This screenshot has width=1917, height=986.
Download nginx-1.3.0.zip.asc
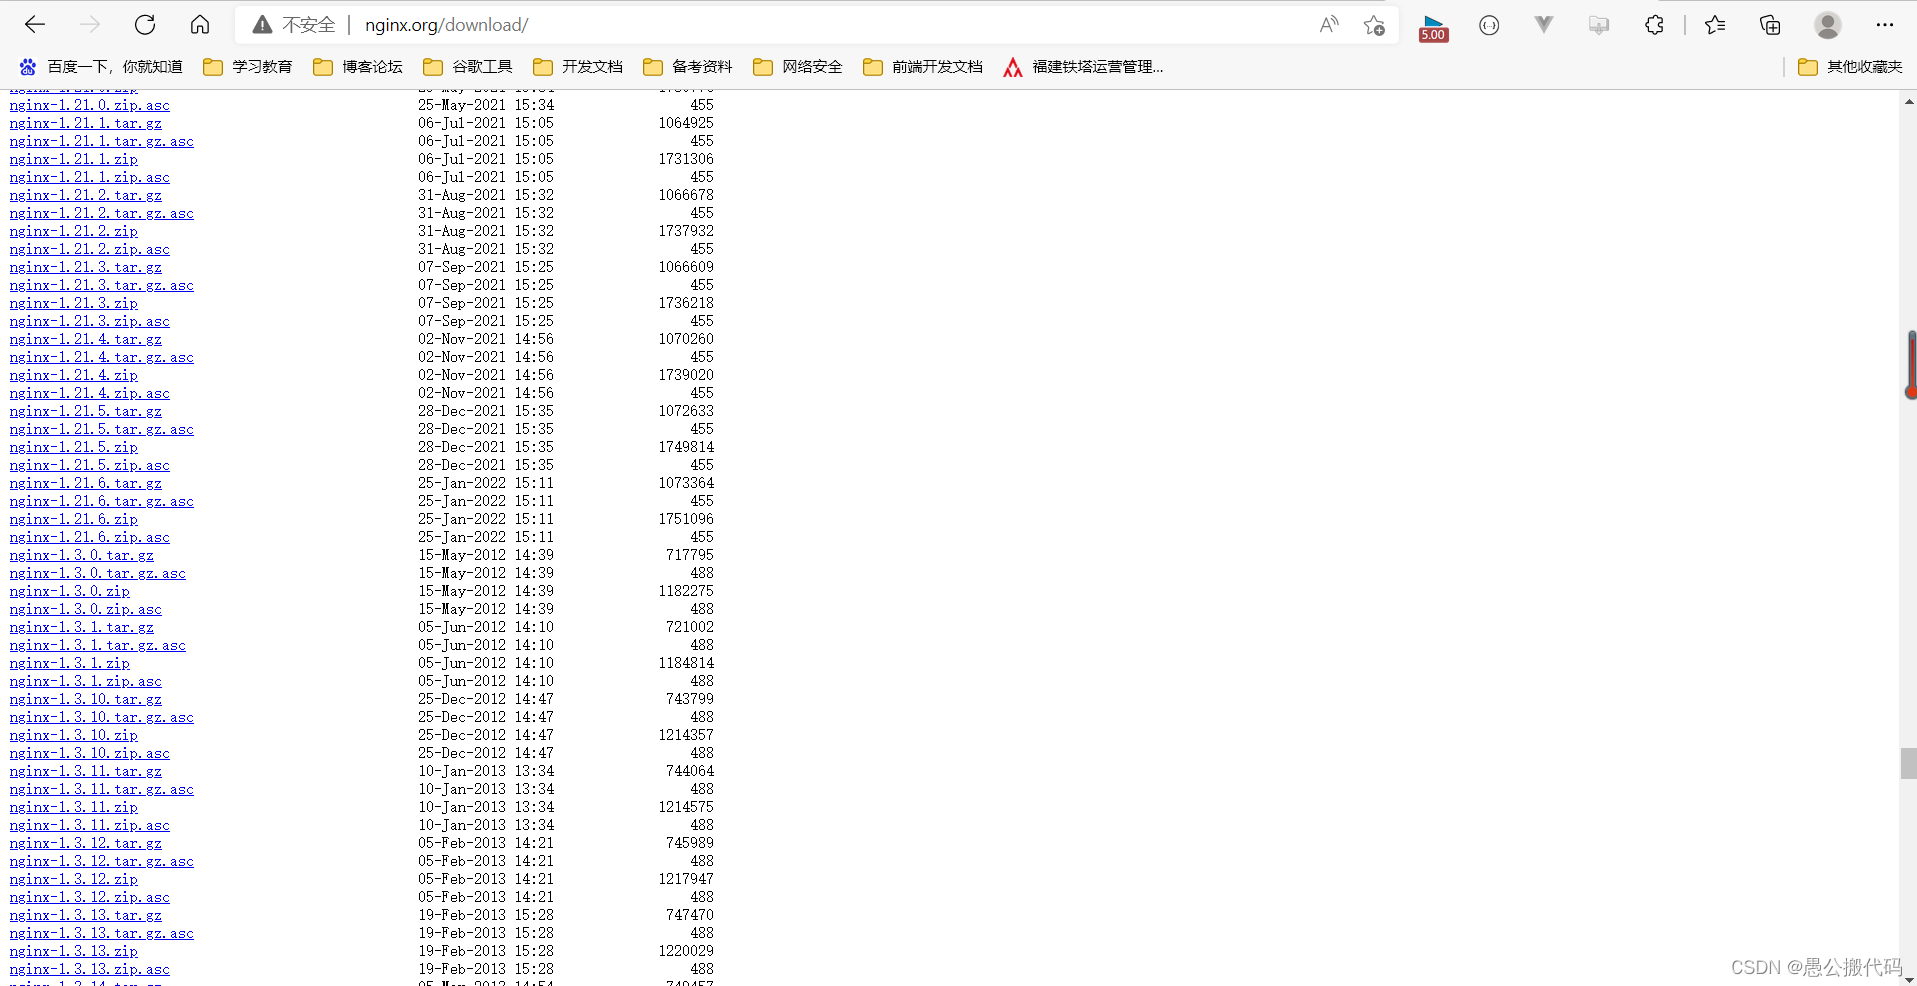(x=86, y=609)
